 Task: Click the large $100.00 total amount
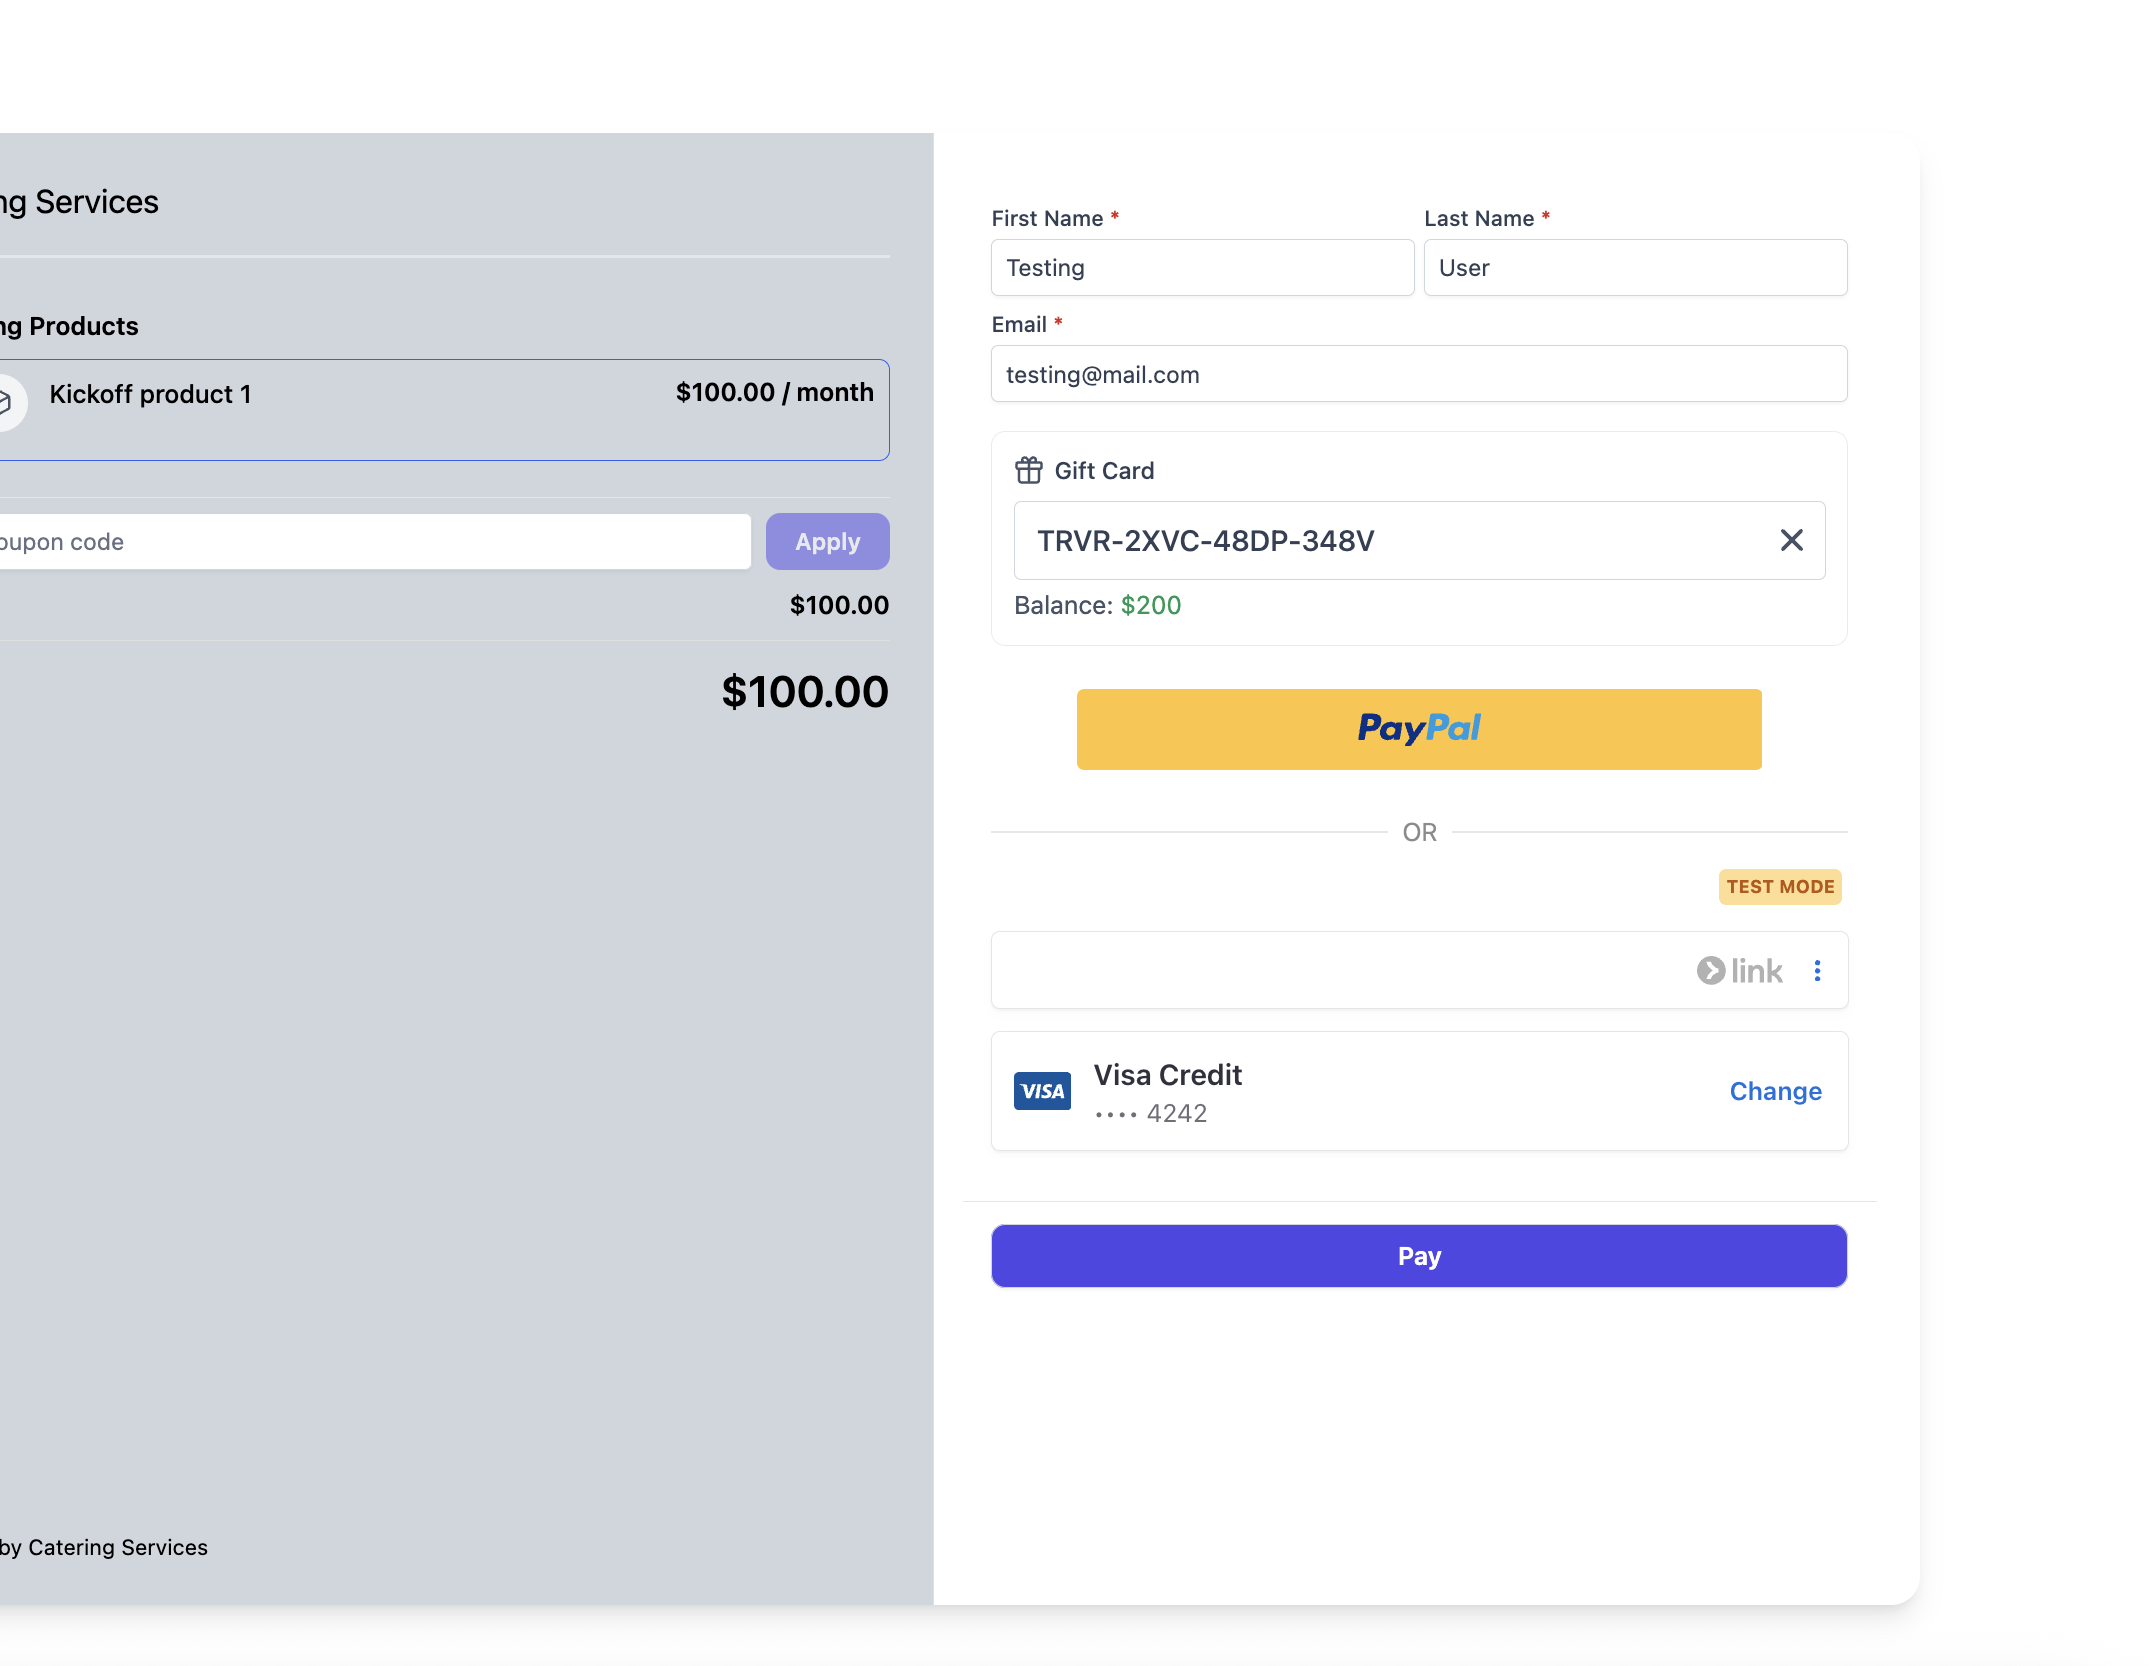[x=804, y=692]
